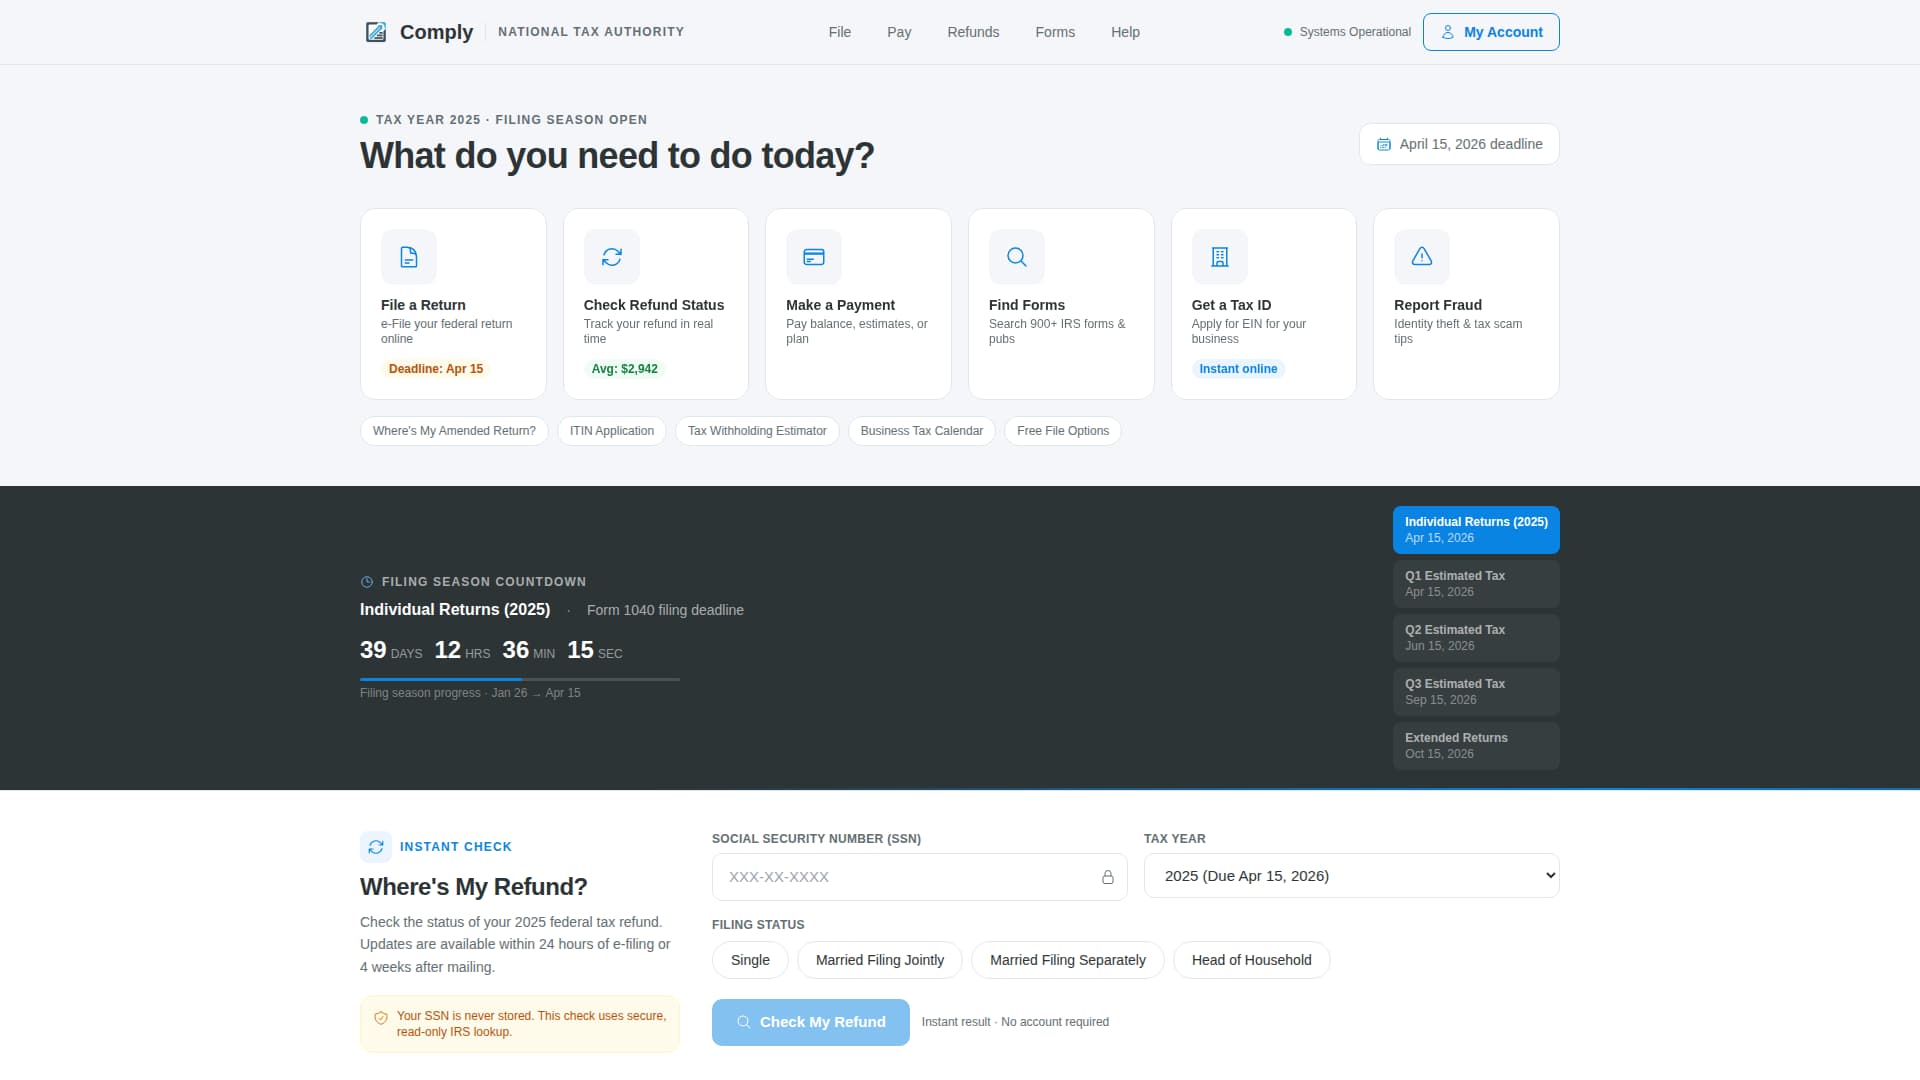Open Tax Withholding Estimator link
The width and height of the screenshot is (1920, 1080).
pos(757,431)
